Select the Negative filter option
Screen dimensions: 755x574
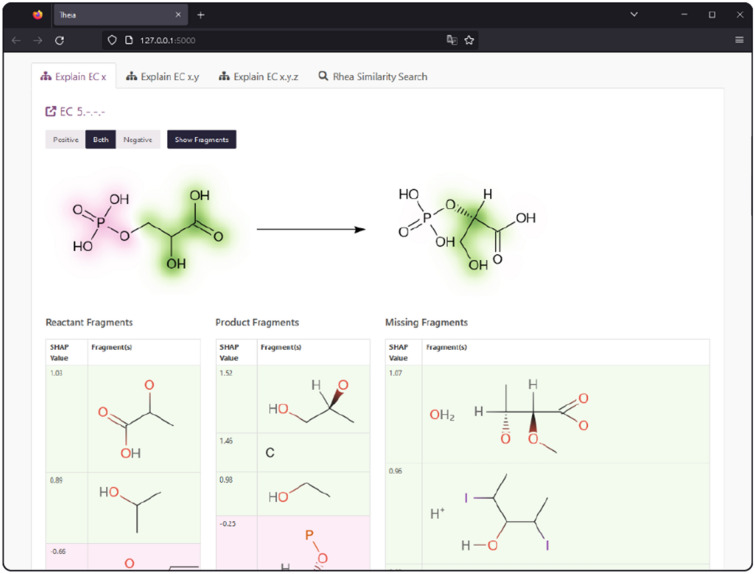pos(138,140)
